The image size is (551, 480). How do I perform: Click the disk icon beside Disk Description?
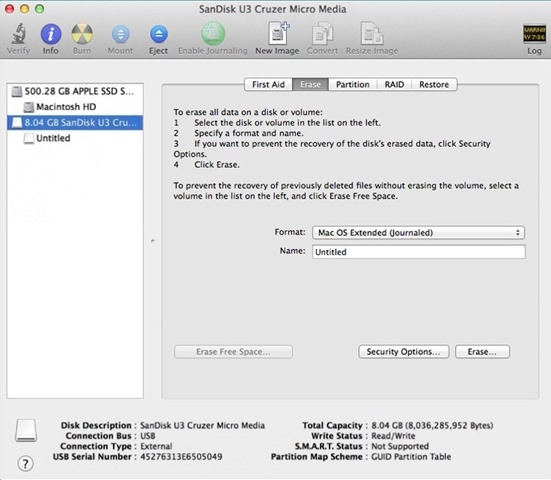[26, 430]
